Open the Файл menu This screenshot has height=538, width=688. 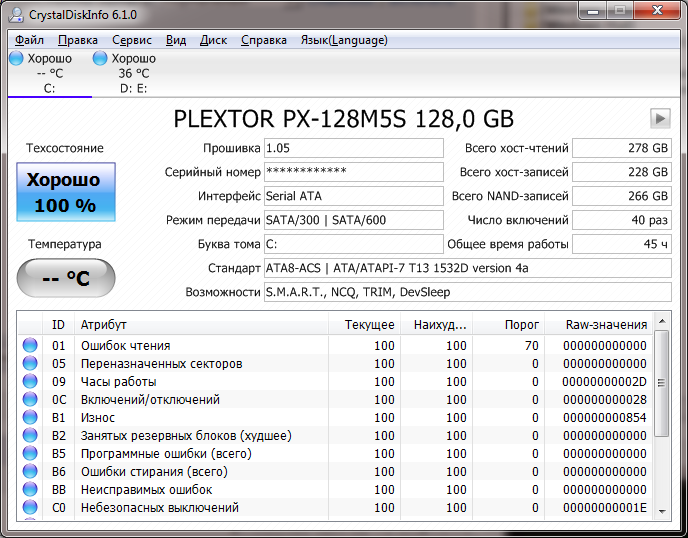(x=29, y=40)
